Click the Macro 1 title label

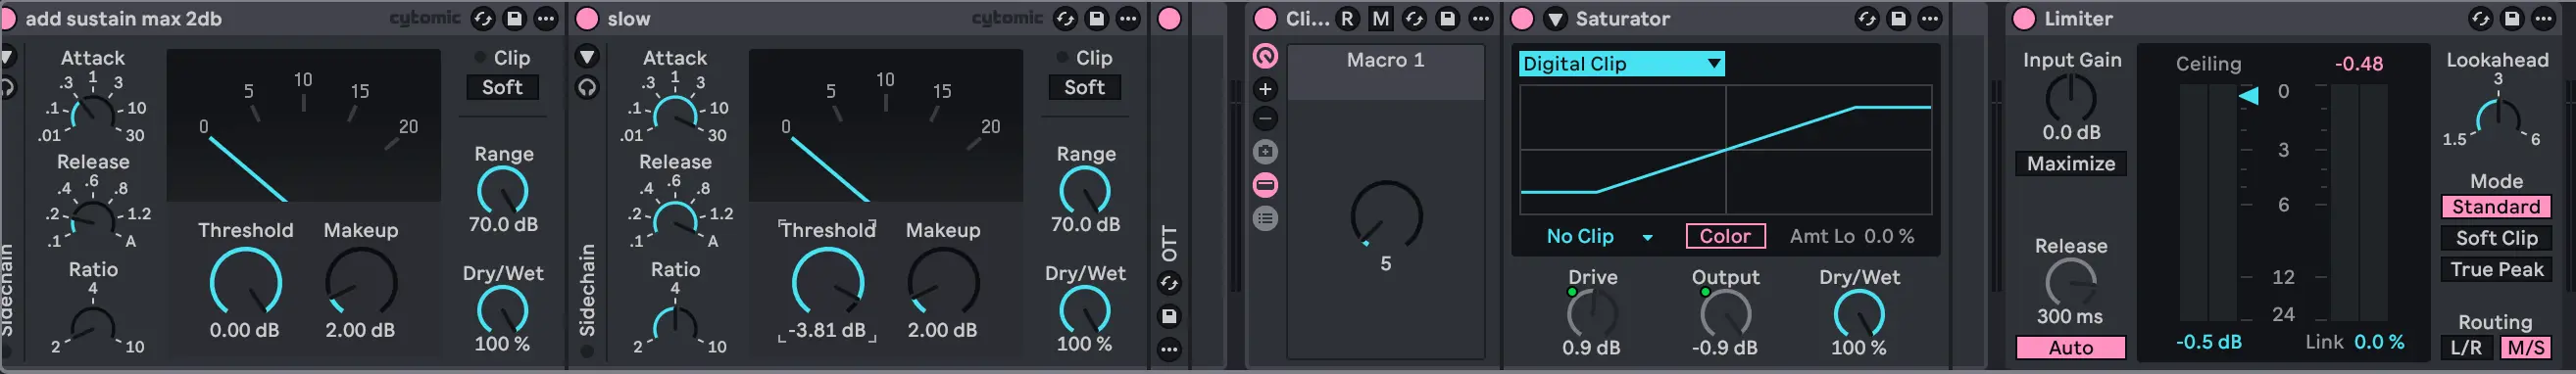[x=1385, y=60]
